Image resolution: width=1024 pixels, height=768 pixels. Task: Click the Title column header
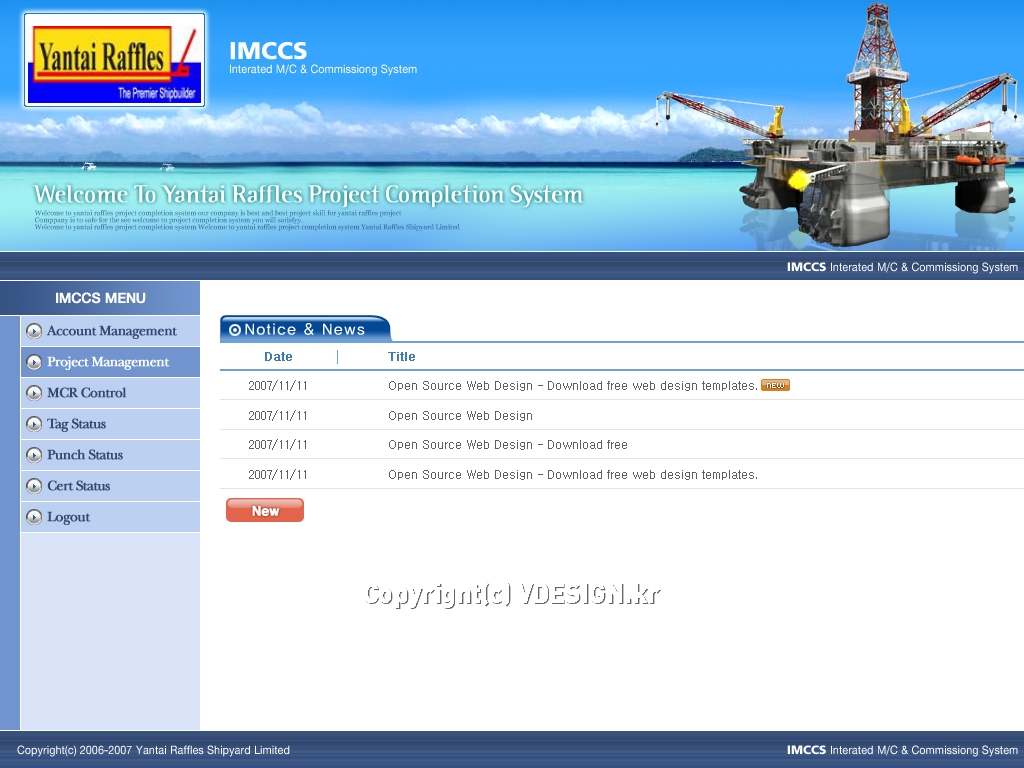point(402,357)
